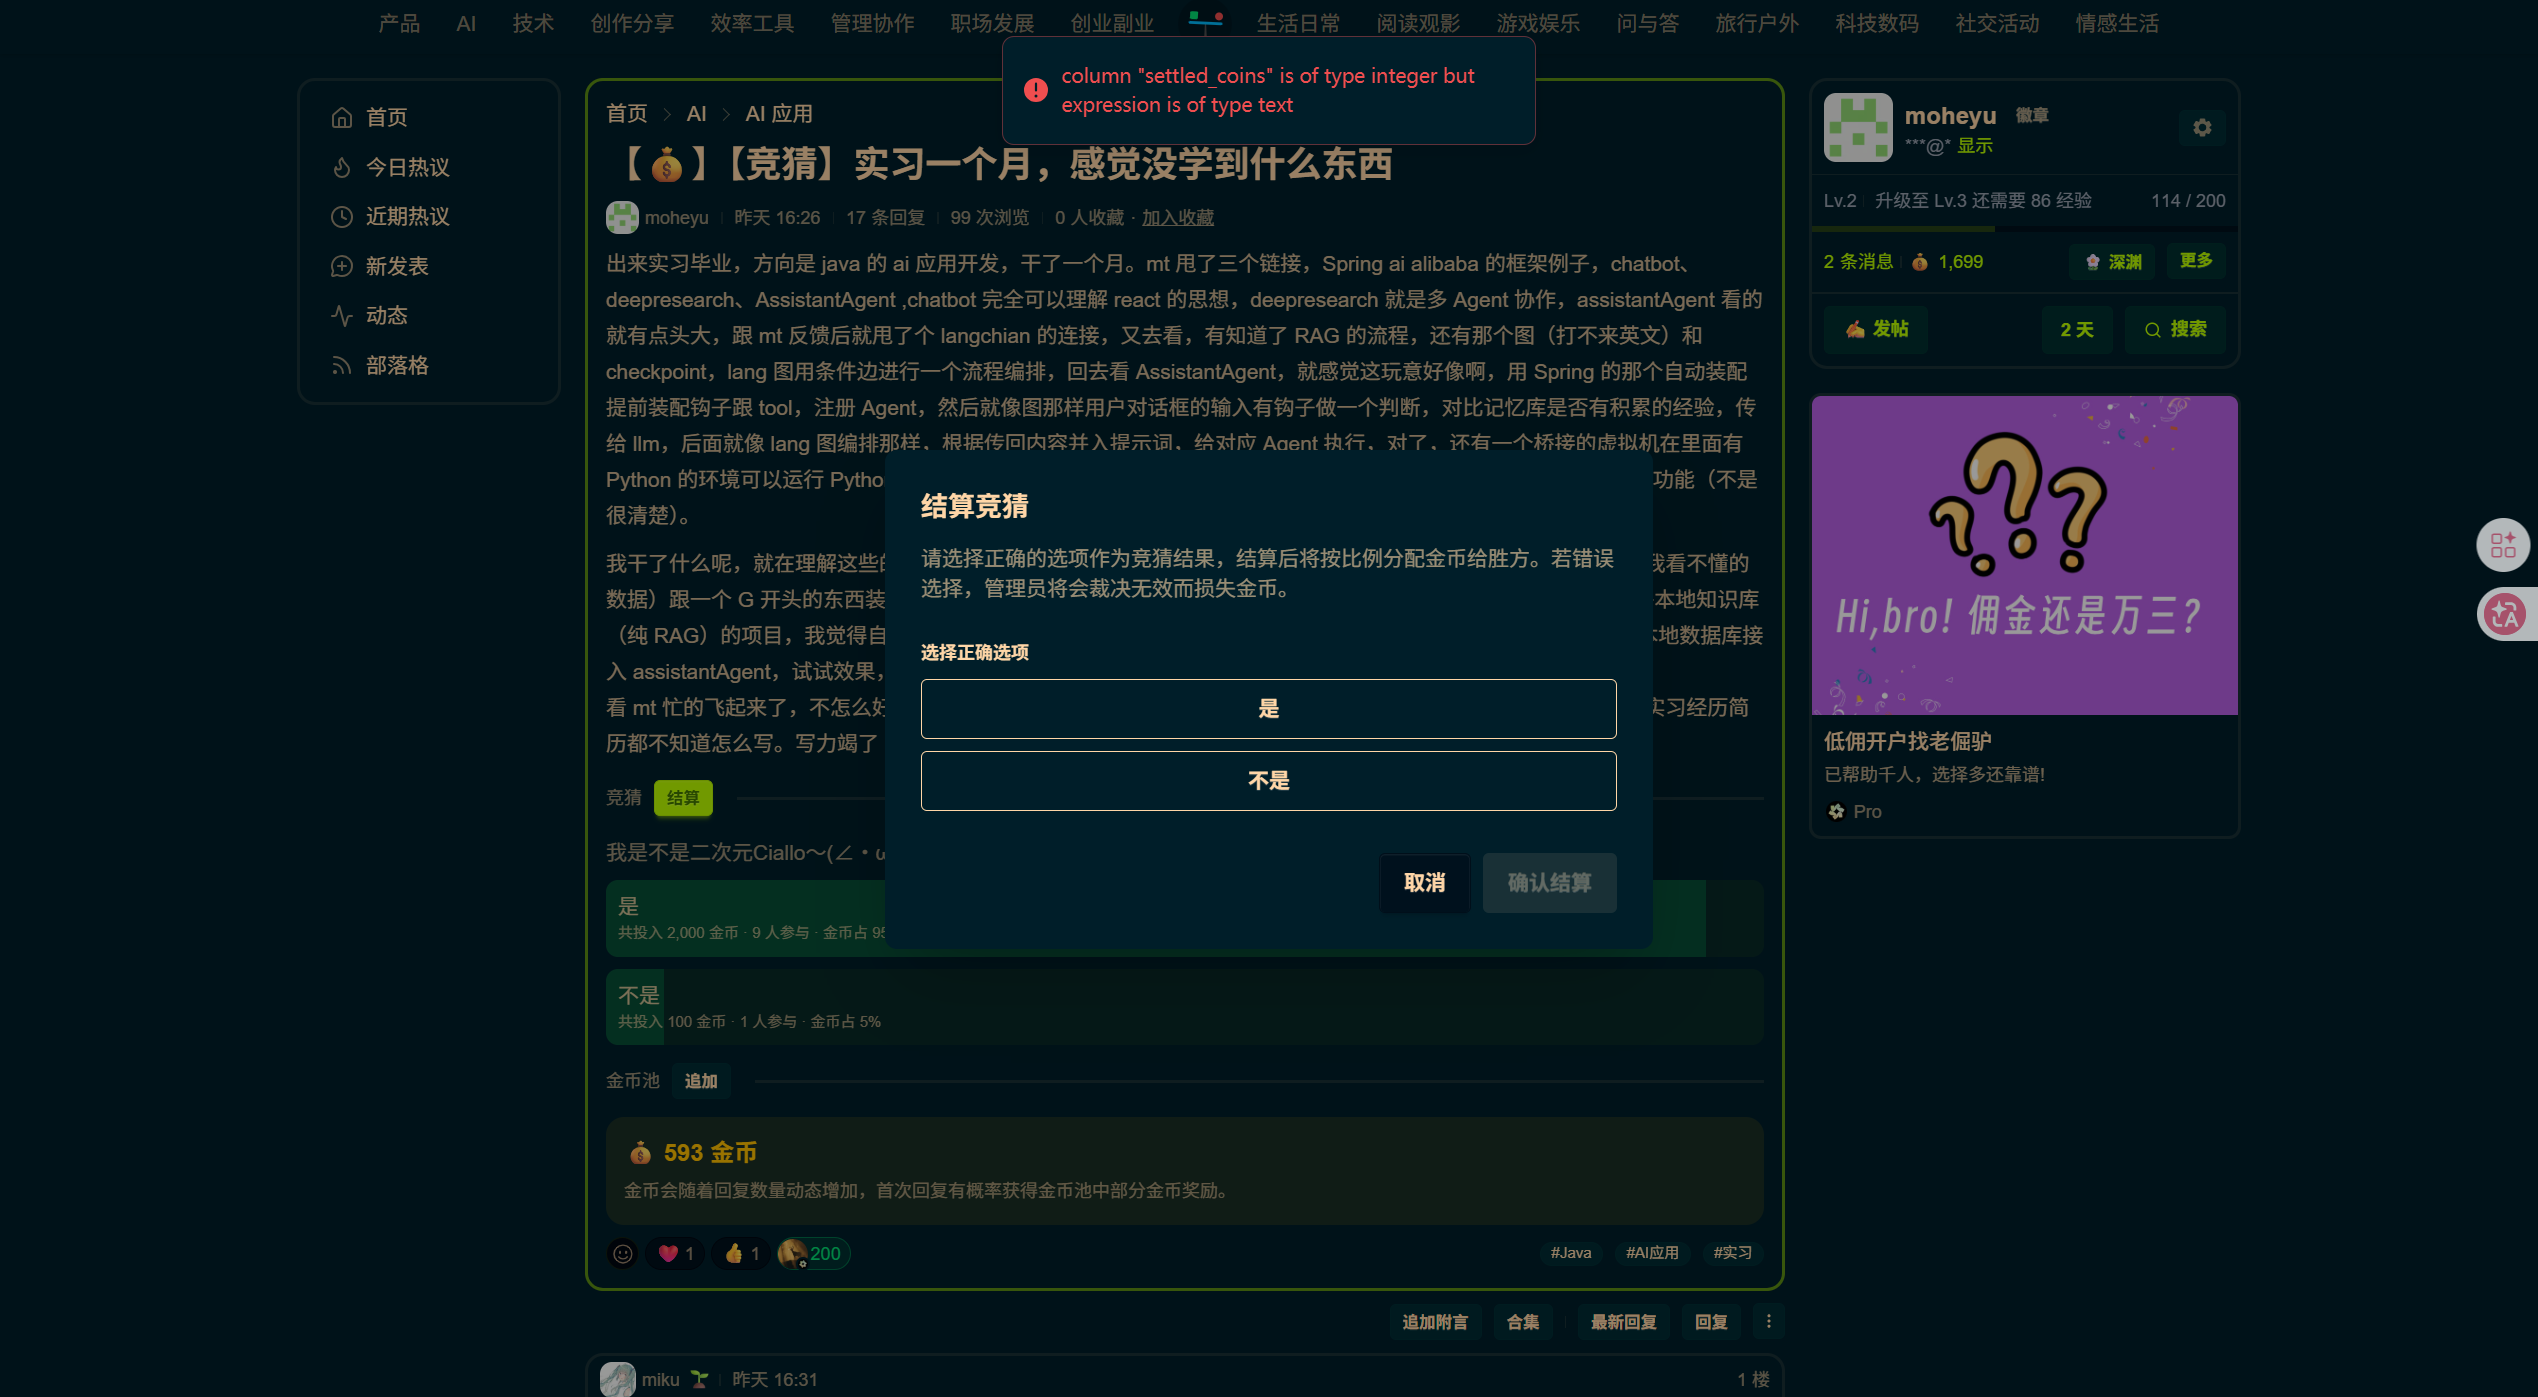Click 回复 button below post
2538x1397 pixels.
coord(1711,1322)
